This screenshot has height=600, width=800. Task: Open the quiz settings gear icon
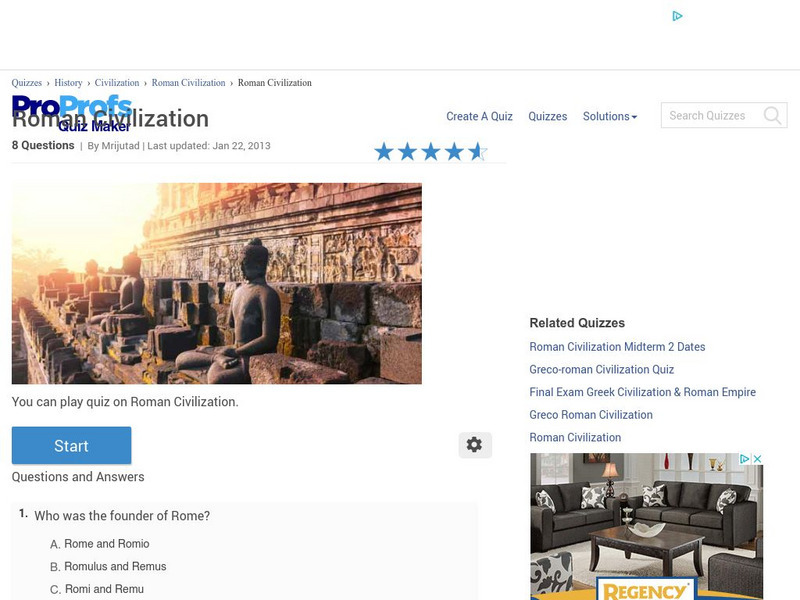pos(474,443)
